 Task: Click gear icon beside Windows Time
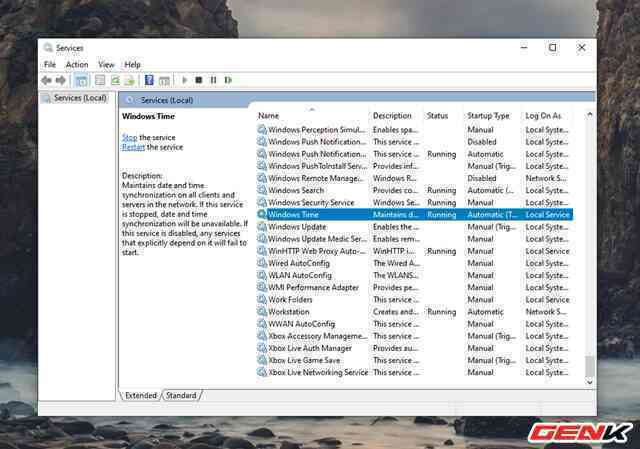262,214
